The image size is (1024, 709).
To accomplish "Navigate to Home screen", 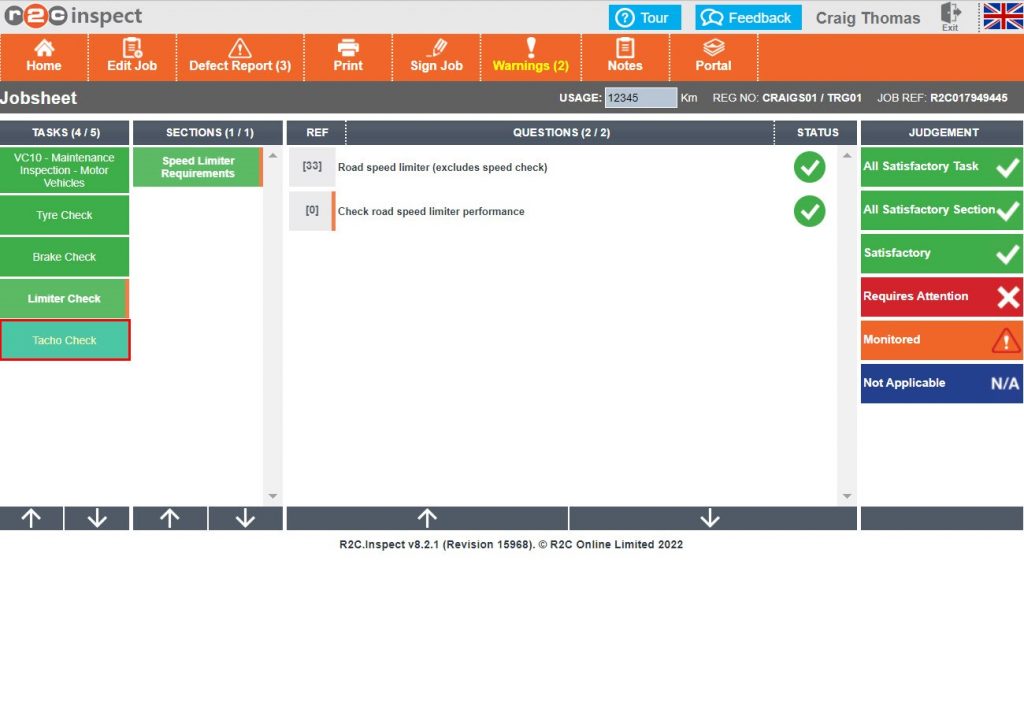I will pos(43,57).
